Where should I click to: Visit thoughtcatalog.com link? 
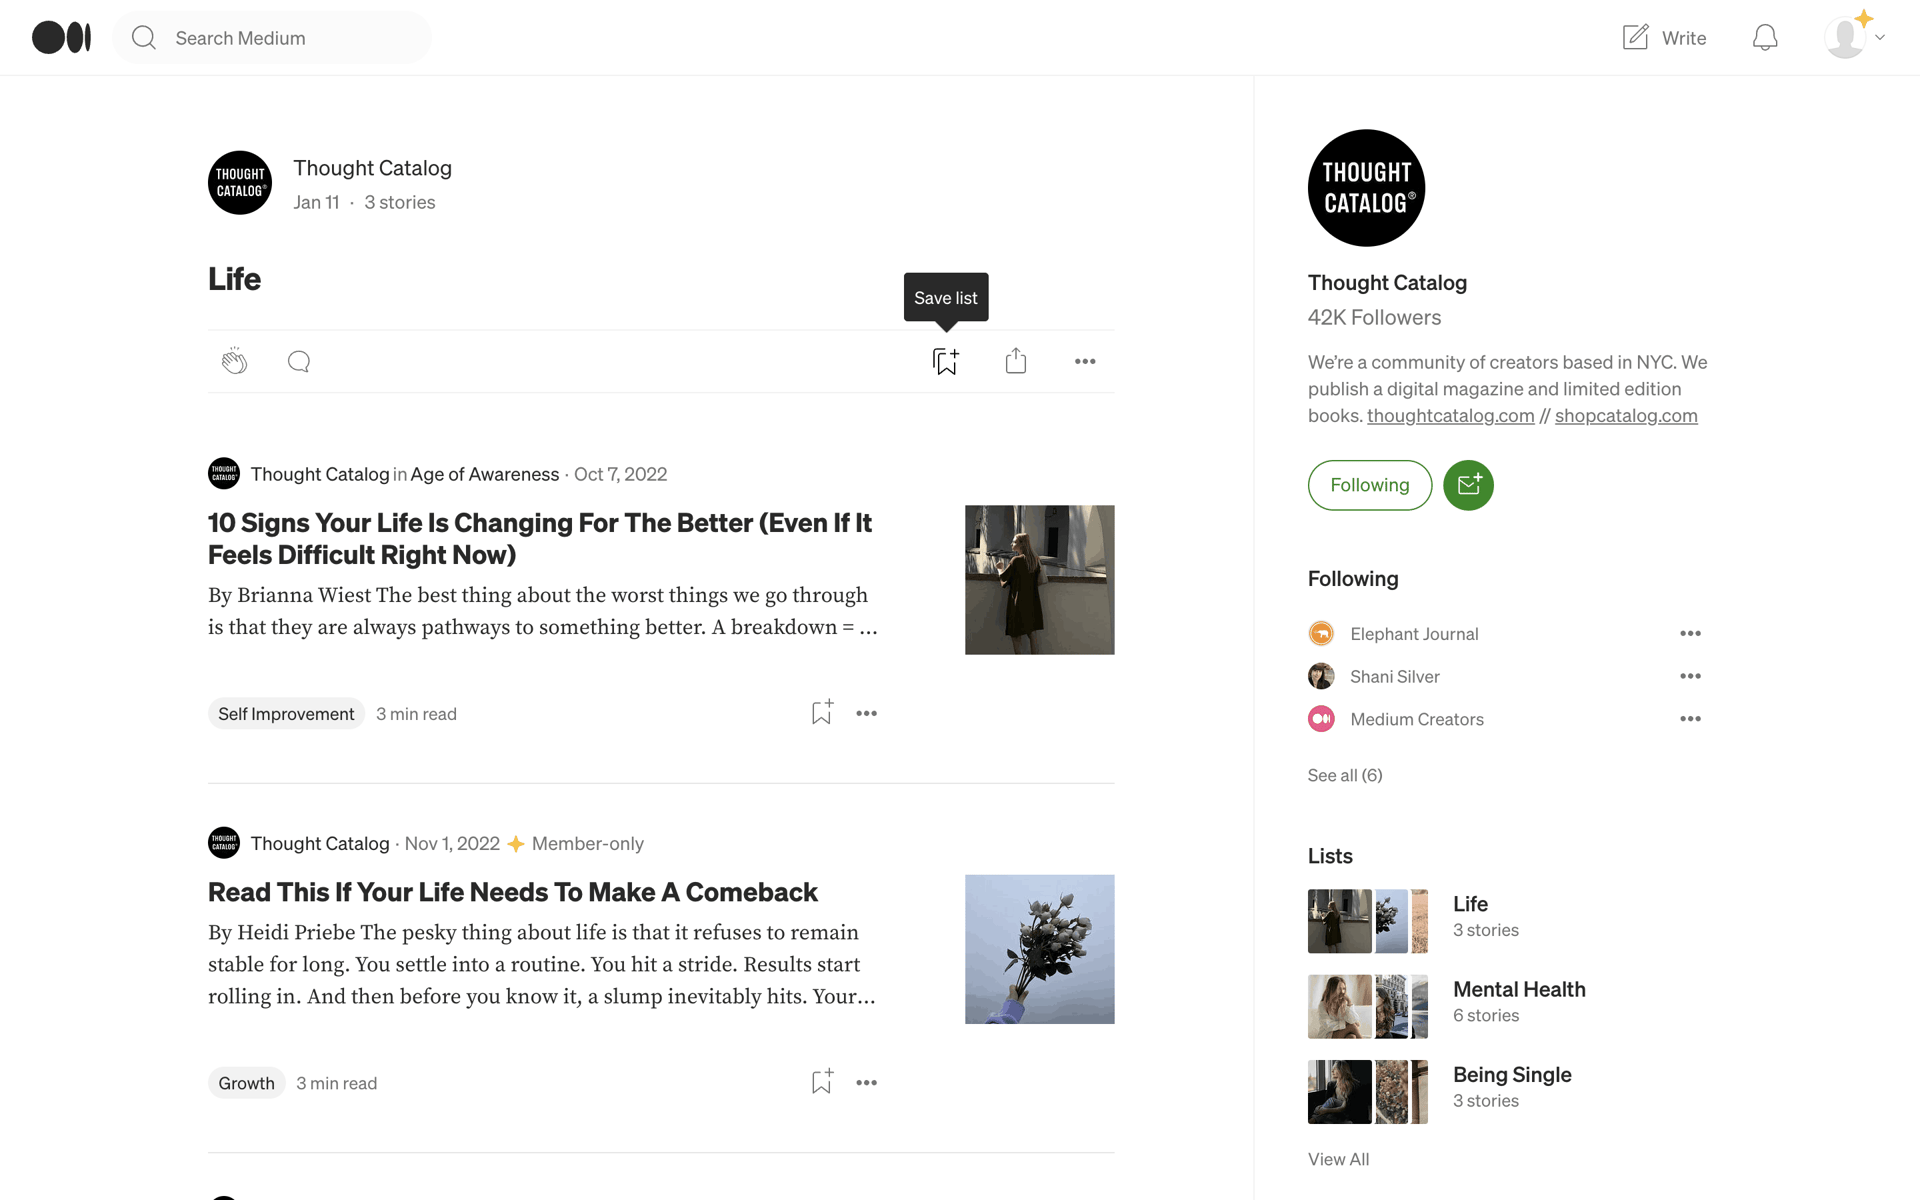[x=1450, y=415]
